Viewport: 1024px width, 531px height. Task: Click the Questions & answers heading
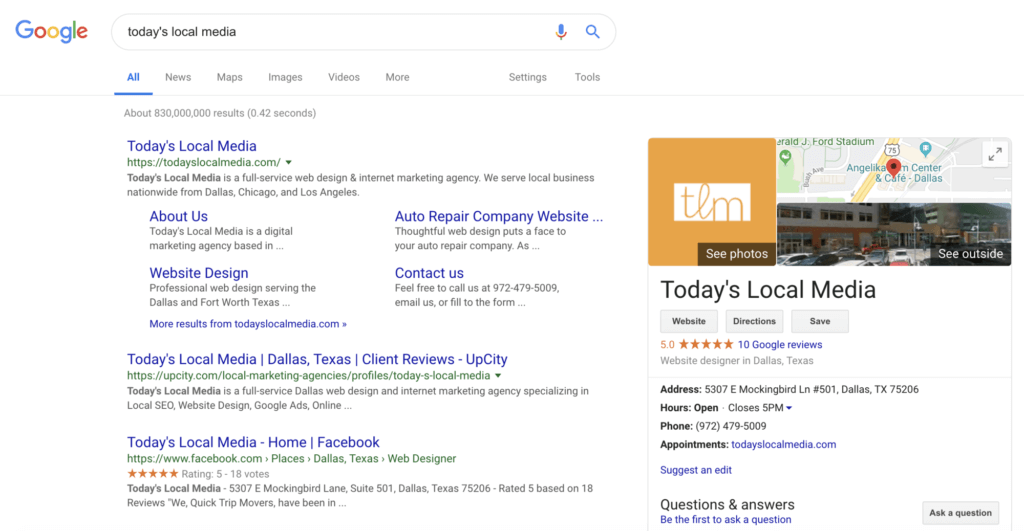[x=727, y=504]
